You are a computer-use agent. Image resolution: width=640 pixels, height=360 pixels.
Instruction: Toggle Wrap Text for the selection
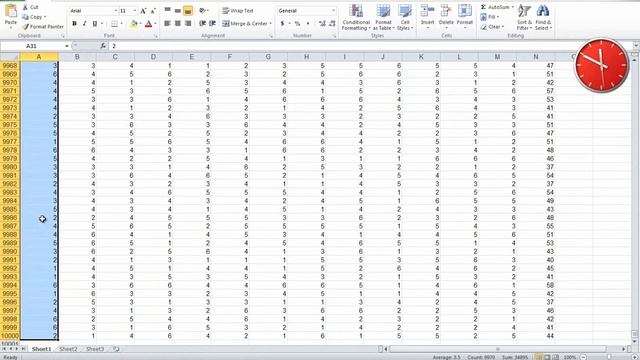tap(238, 11)
